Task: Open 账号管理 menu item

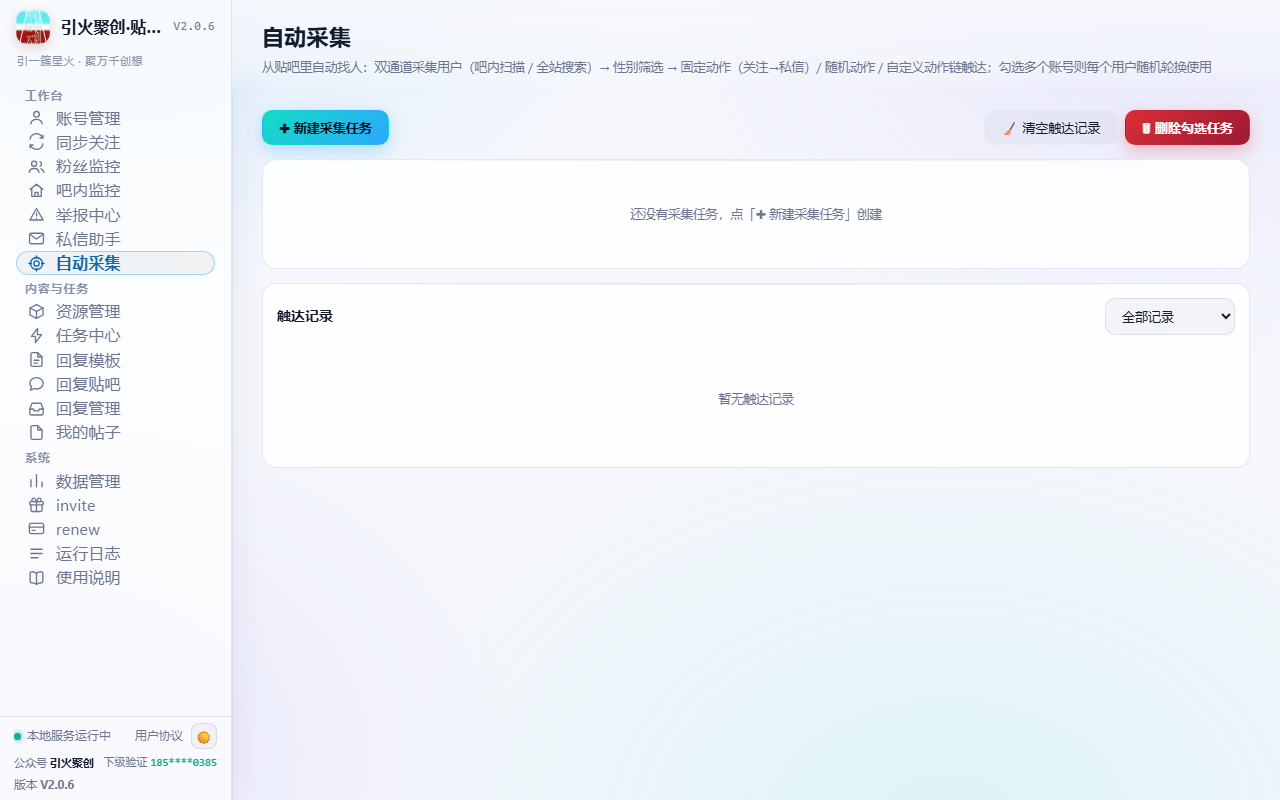Action: 115,118
